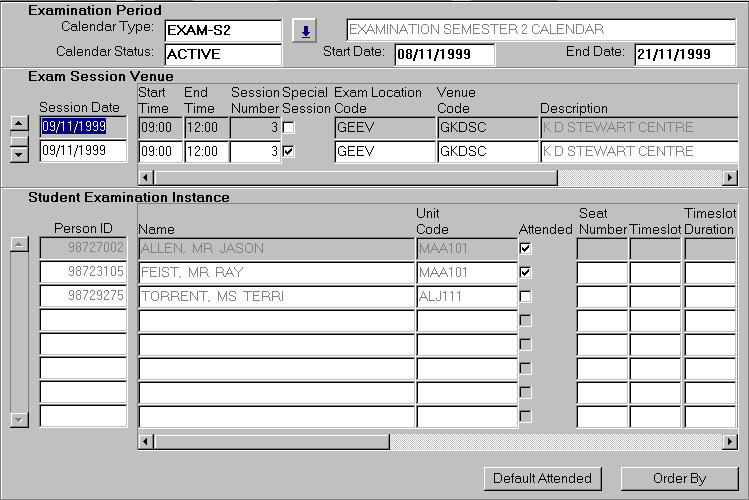Select the highlighted Session Date 09/11/1999 field
The width and height of the screenshot is (749, 500).
click(x=83, y=127)
